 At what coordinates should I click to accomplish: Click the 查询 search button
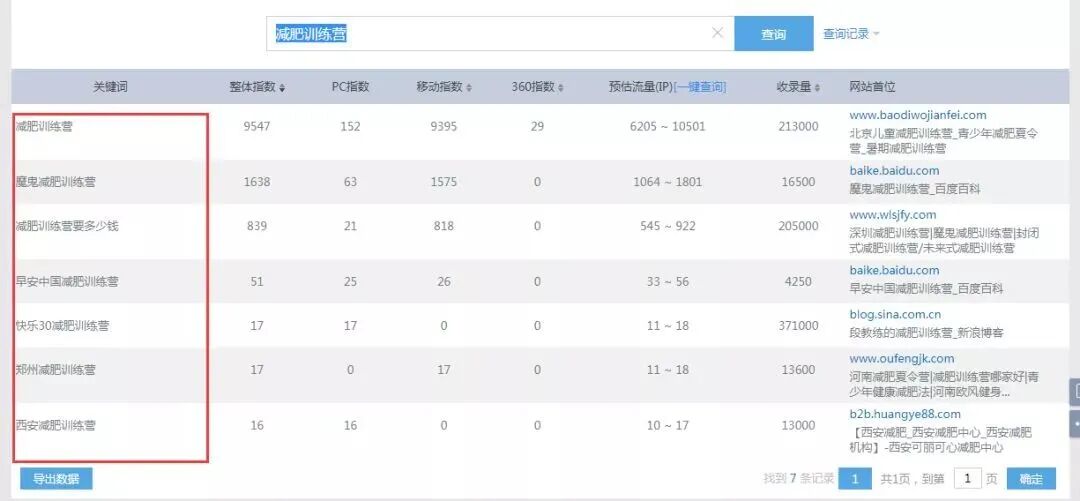773,34
